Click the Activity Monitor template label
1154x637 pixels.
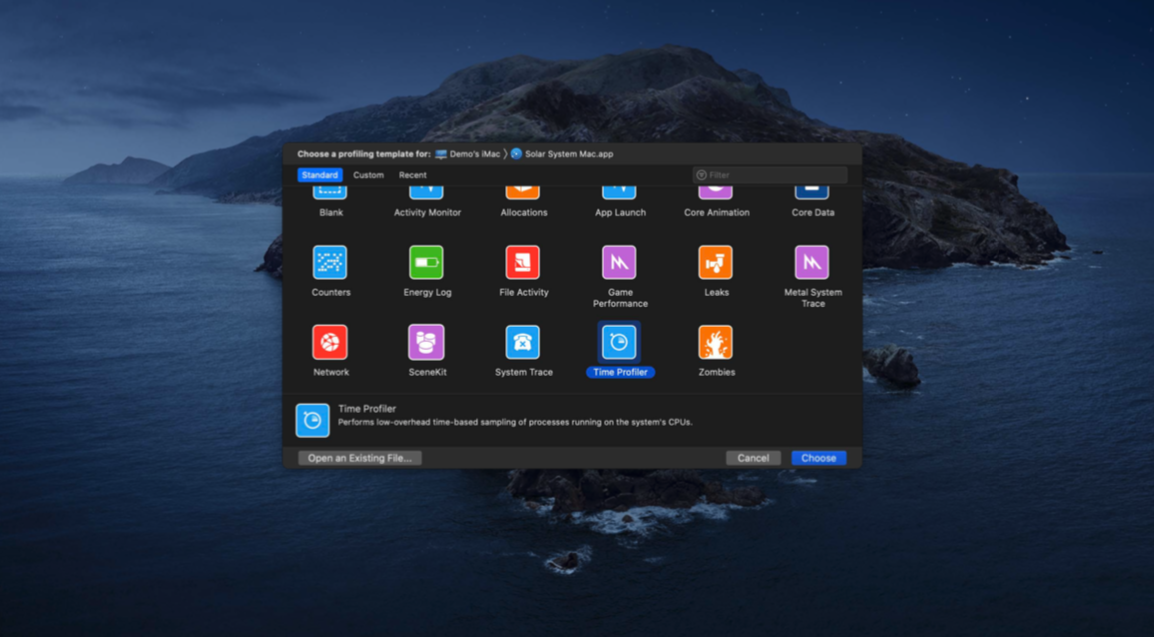[428, 213]
